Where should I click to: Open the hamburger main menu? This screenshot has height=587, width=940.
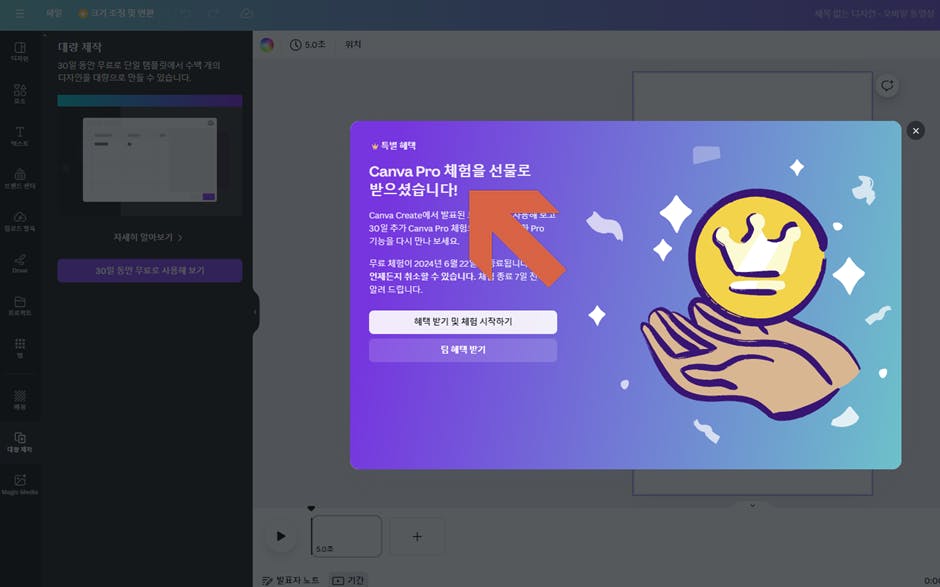(20, 13)
